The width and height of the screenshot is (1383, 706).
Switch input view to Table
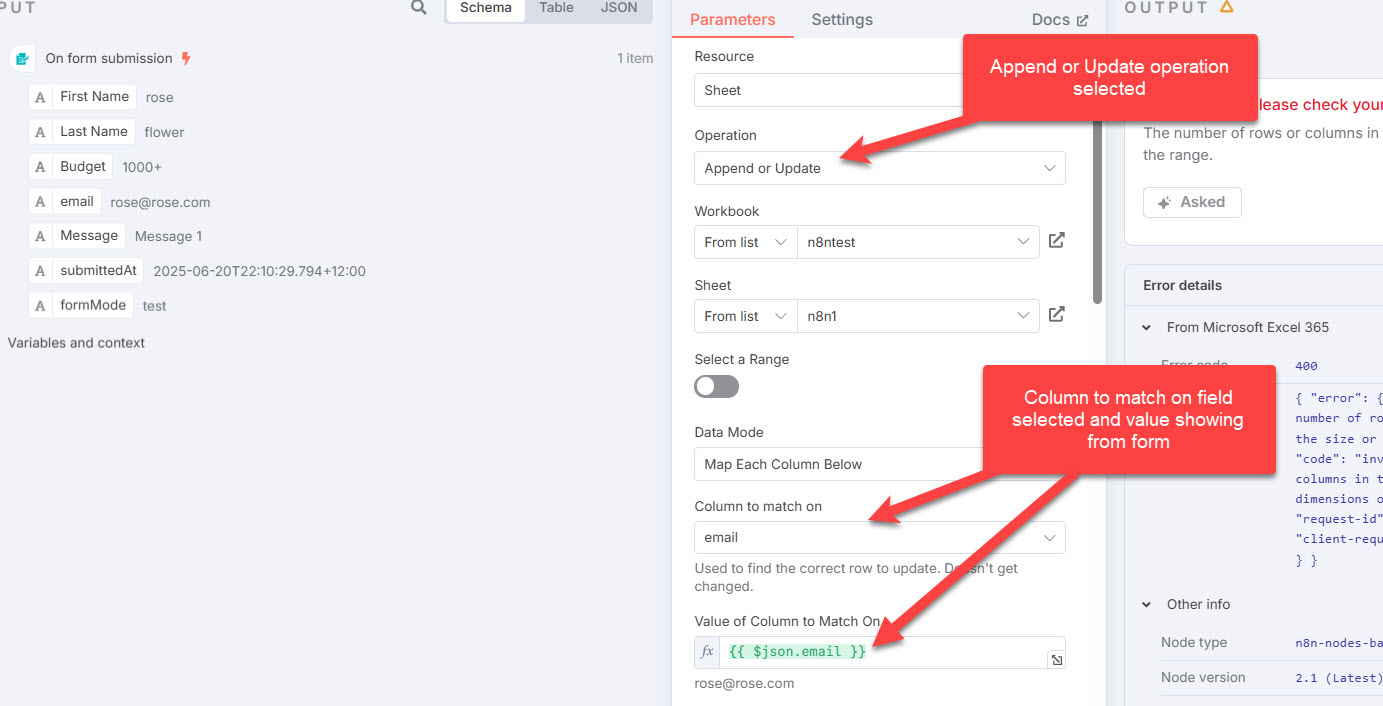[556, 8]
